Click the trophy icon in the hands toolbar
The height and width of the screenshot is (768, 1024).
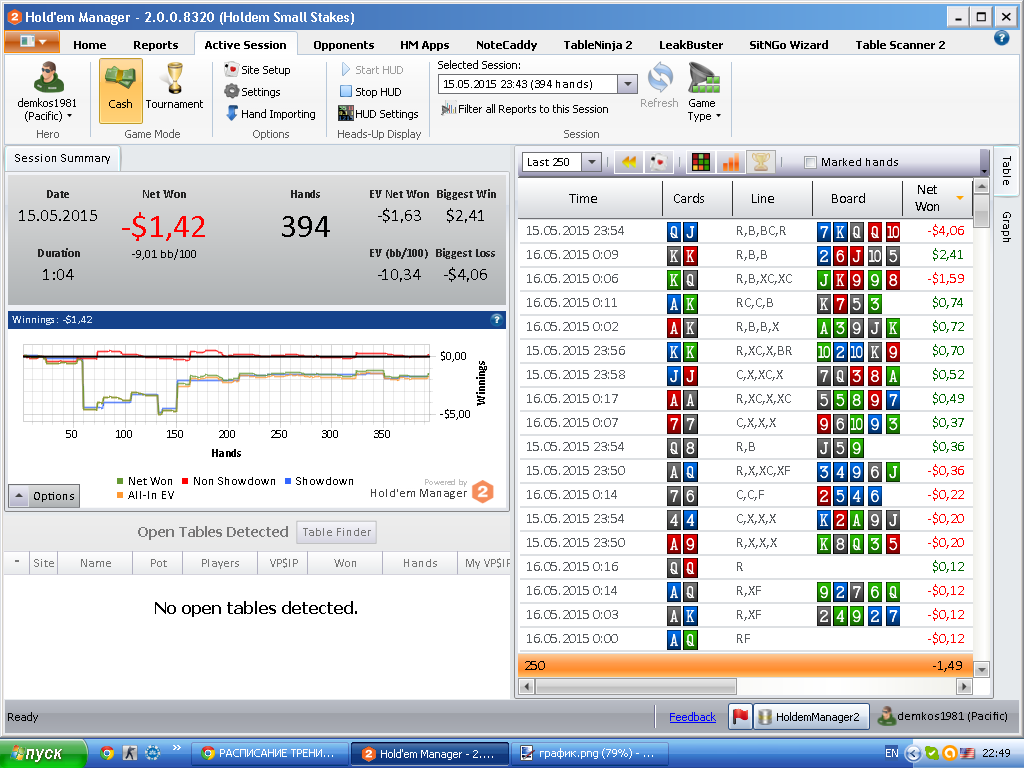760,162
